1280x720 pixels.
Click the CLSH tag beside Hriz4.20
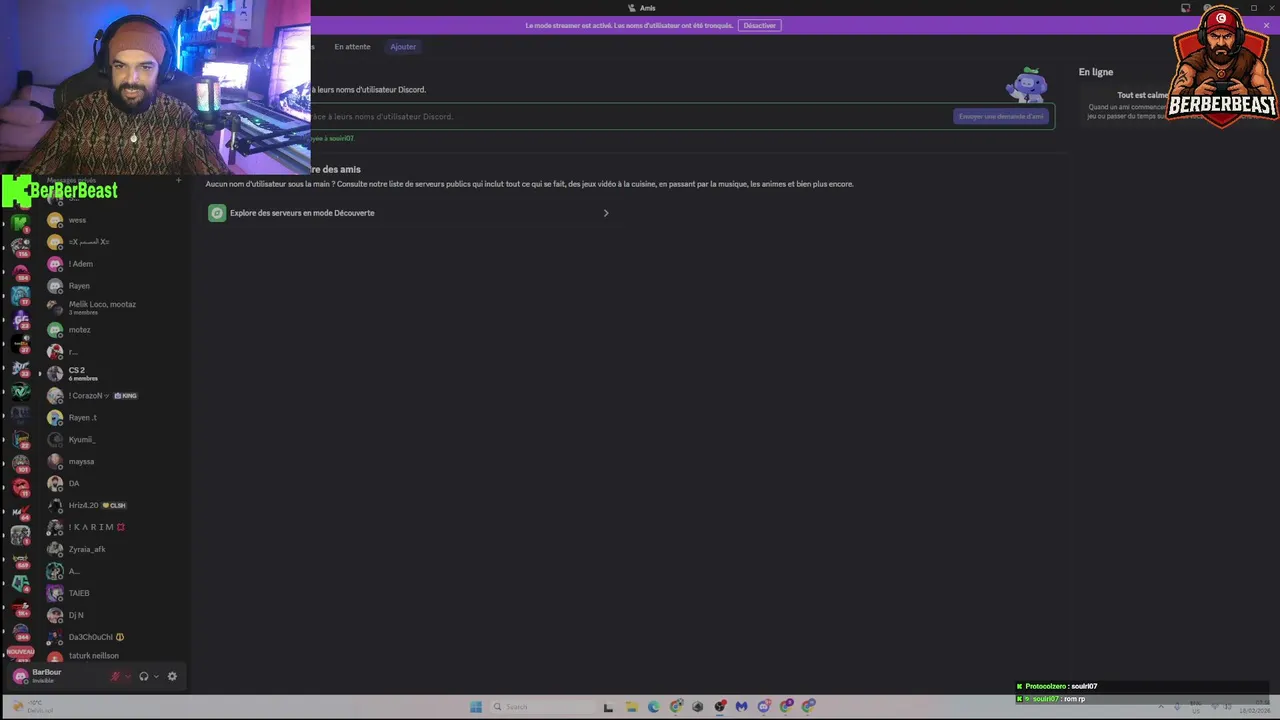(114, 506)
